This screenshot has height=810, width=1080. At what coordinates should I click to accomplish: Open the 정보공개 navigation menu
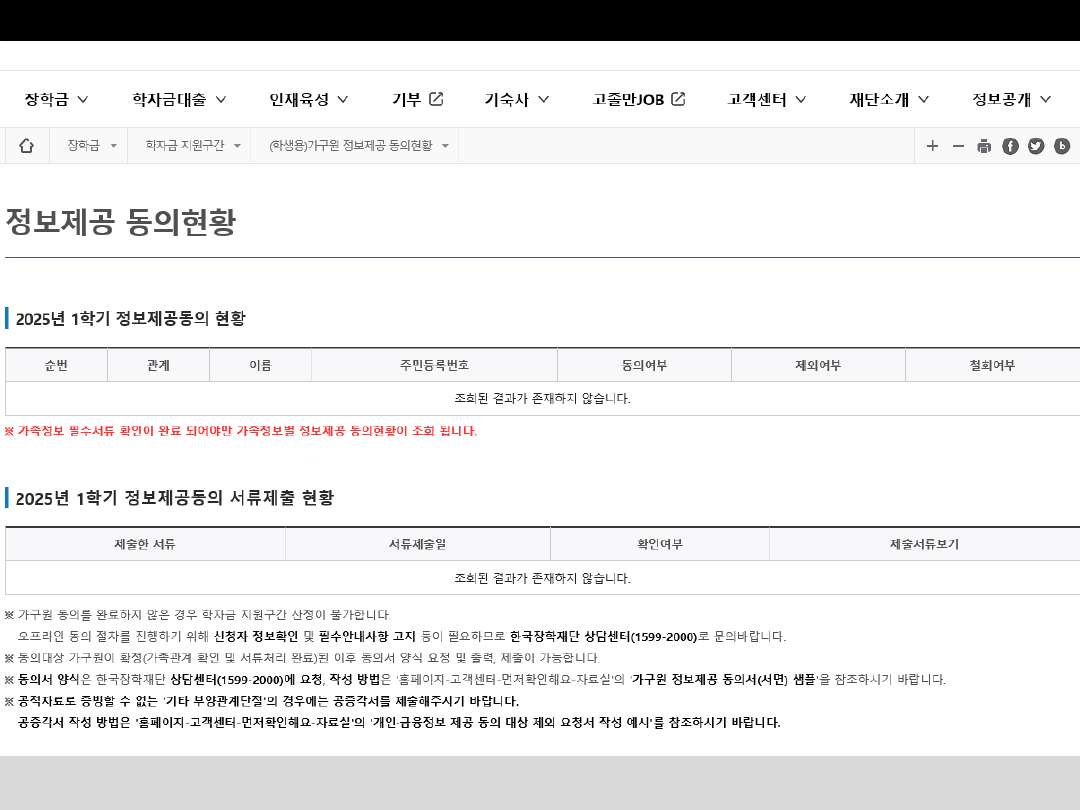tap(1012, 99)
